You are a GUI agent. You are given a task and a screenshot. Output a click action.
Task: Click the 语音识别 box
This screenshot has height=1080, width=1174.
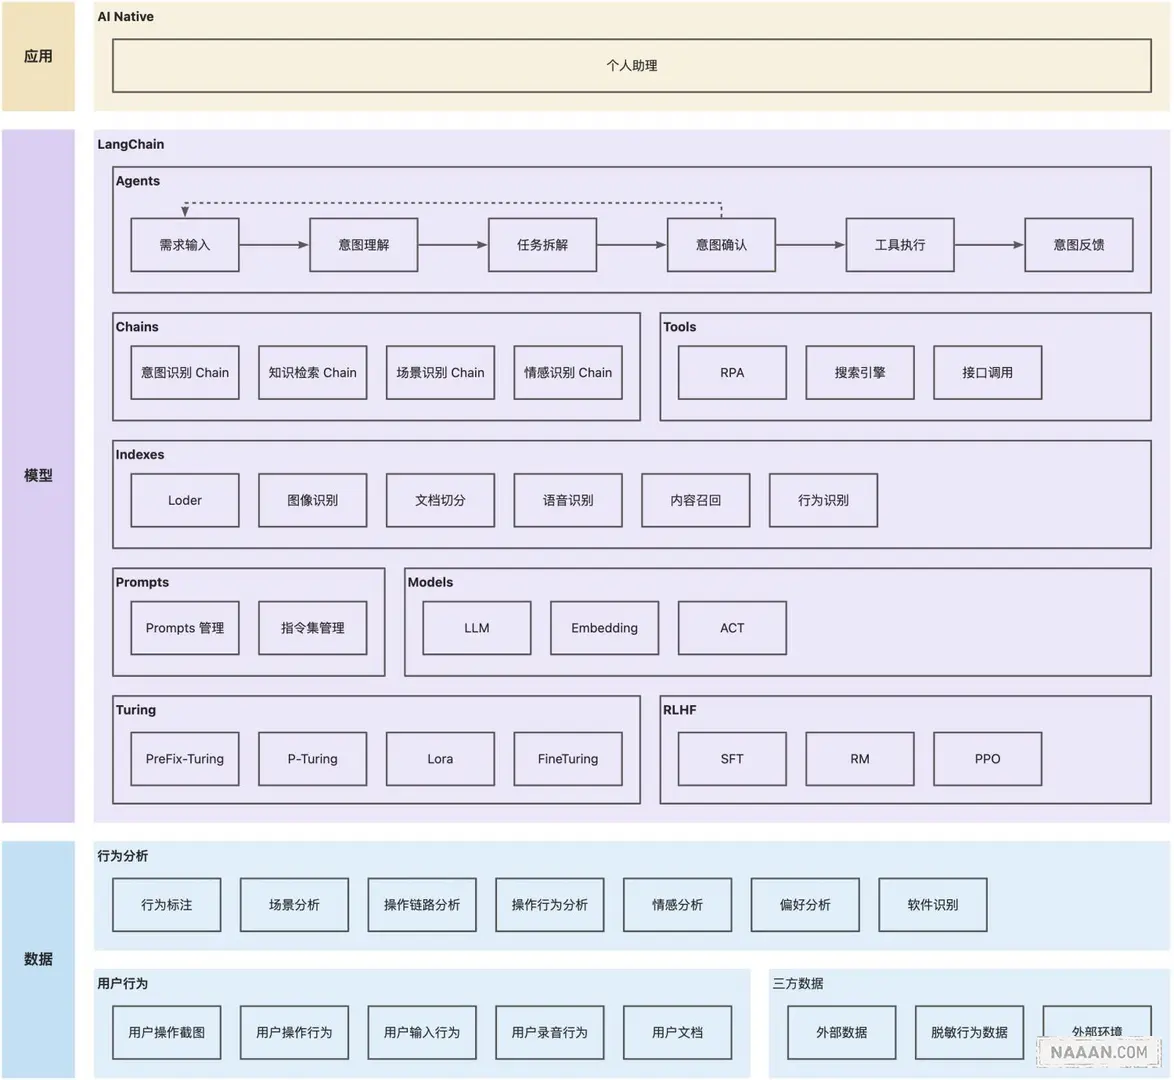tap(567, 500)
